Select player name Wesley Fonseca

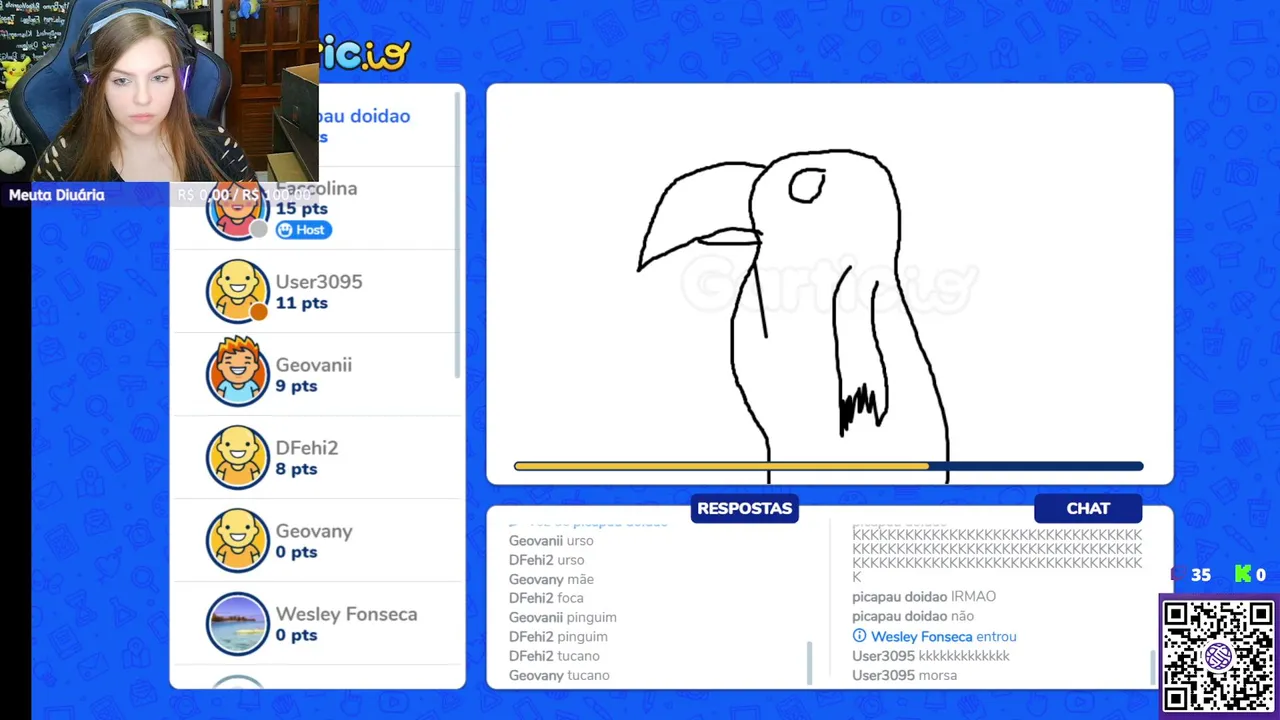pyautogui.click(x=346, y=614)
